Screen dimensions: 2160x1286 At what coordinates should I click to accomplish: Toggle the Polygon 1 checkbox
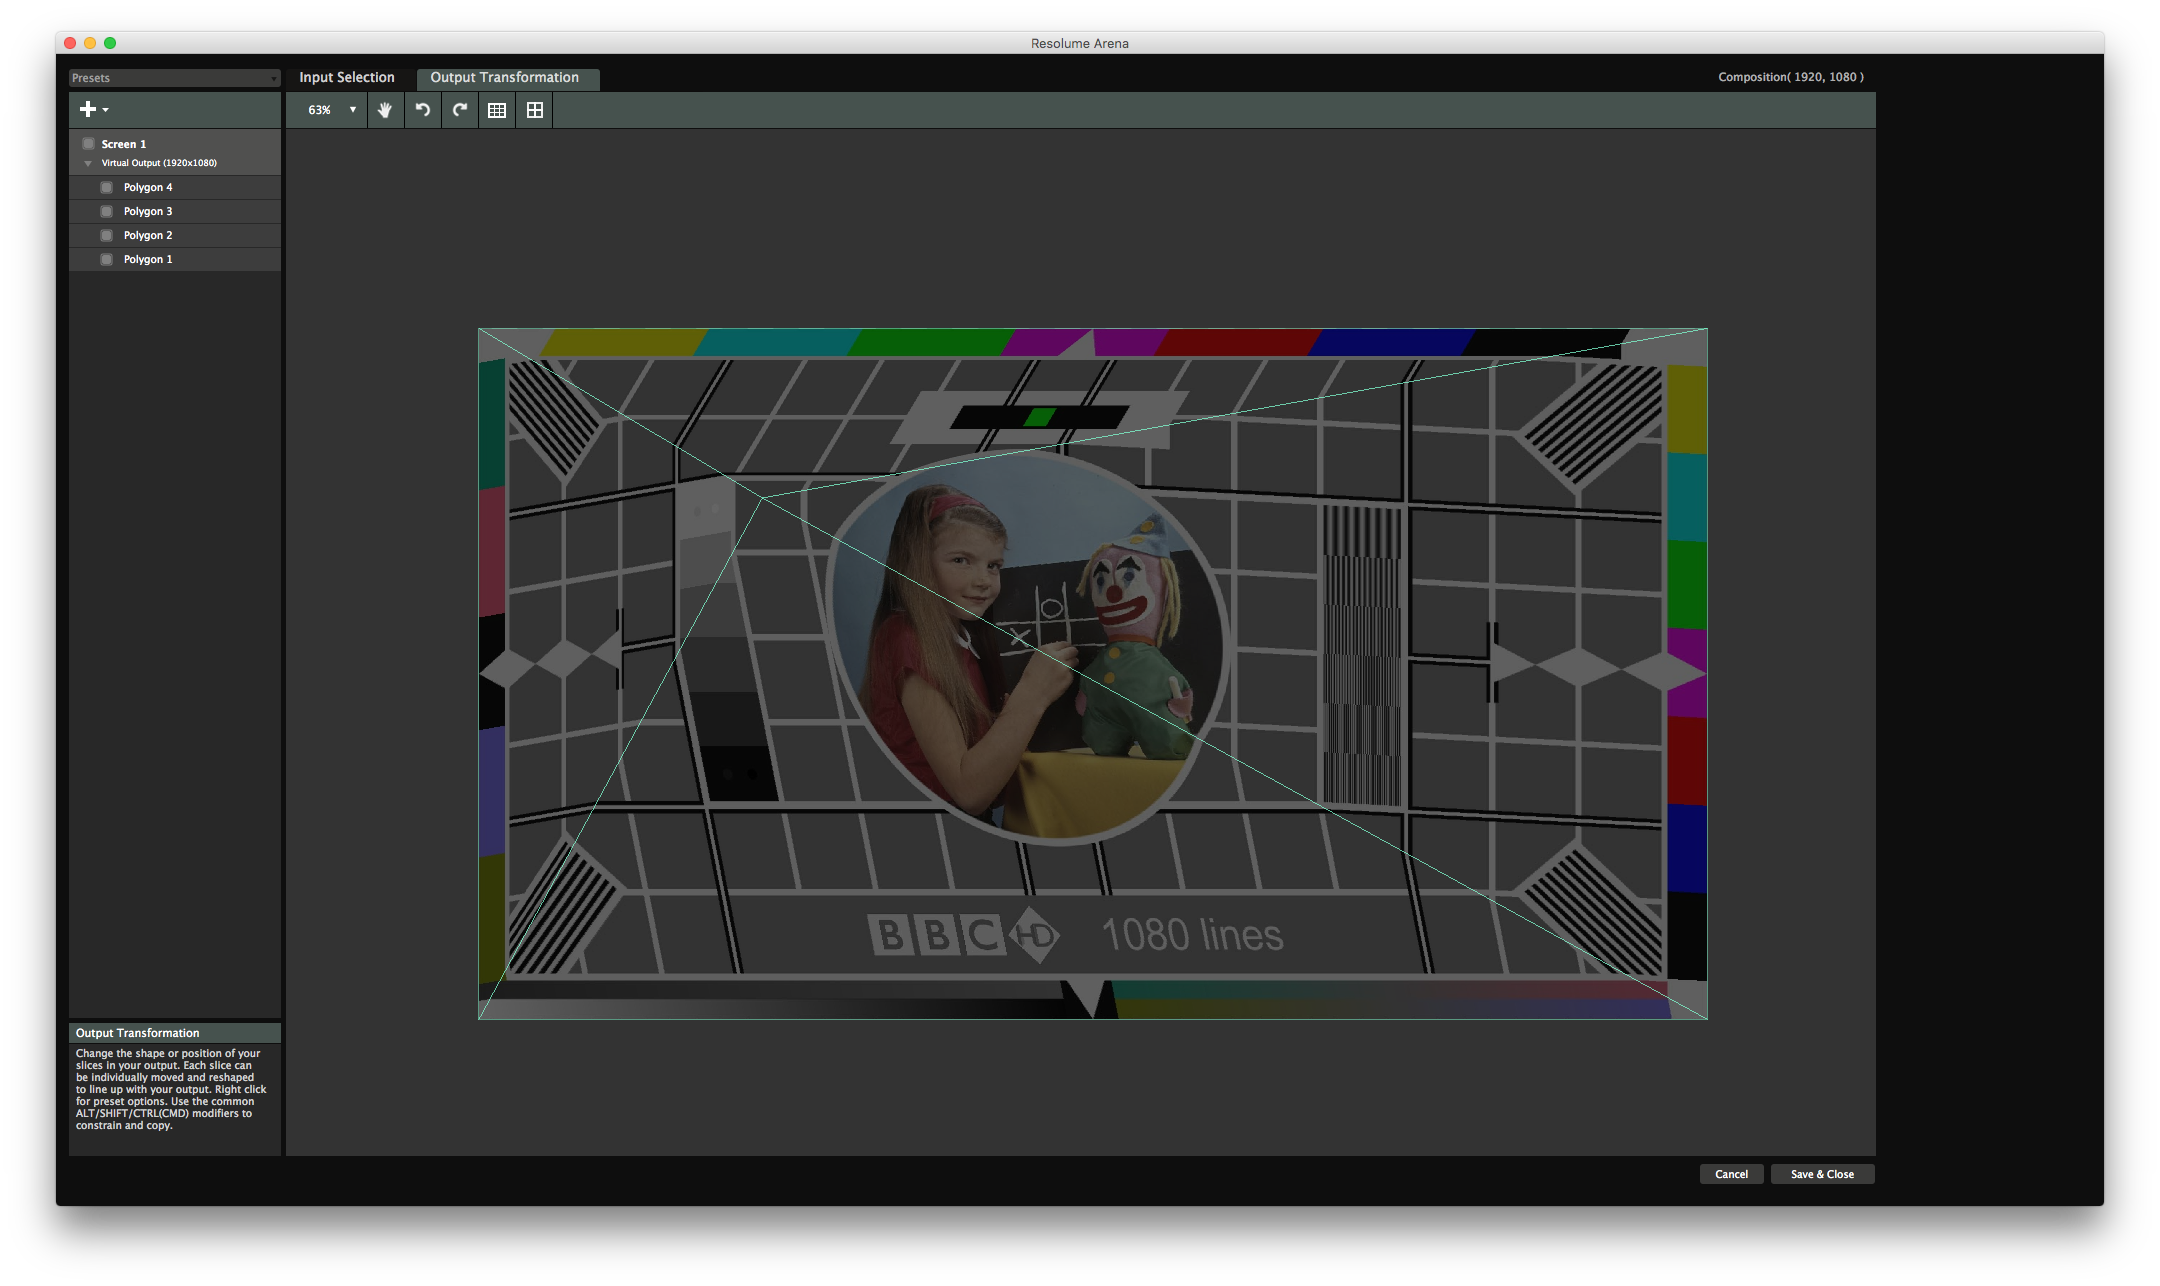click(x=107, y=259)
